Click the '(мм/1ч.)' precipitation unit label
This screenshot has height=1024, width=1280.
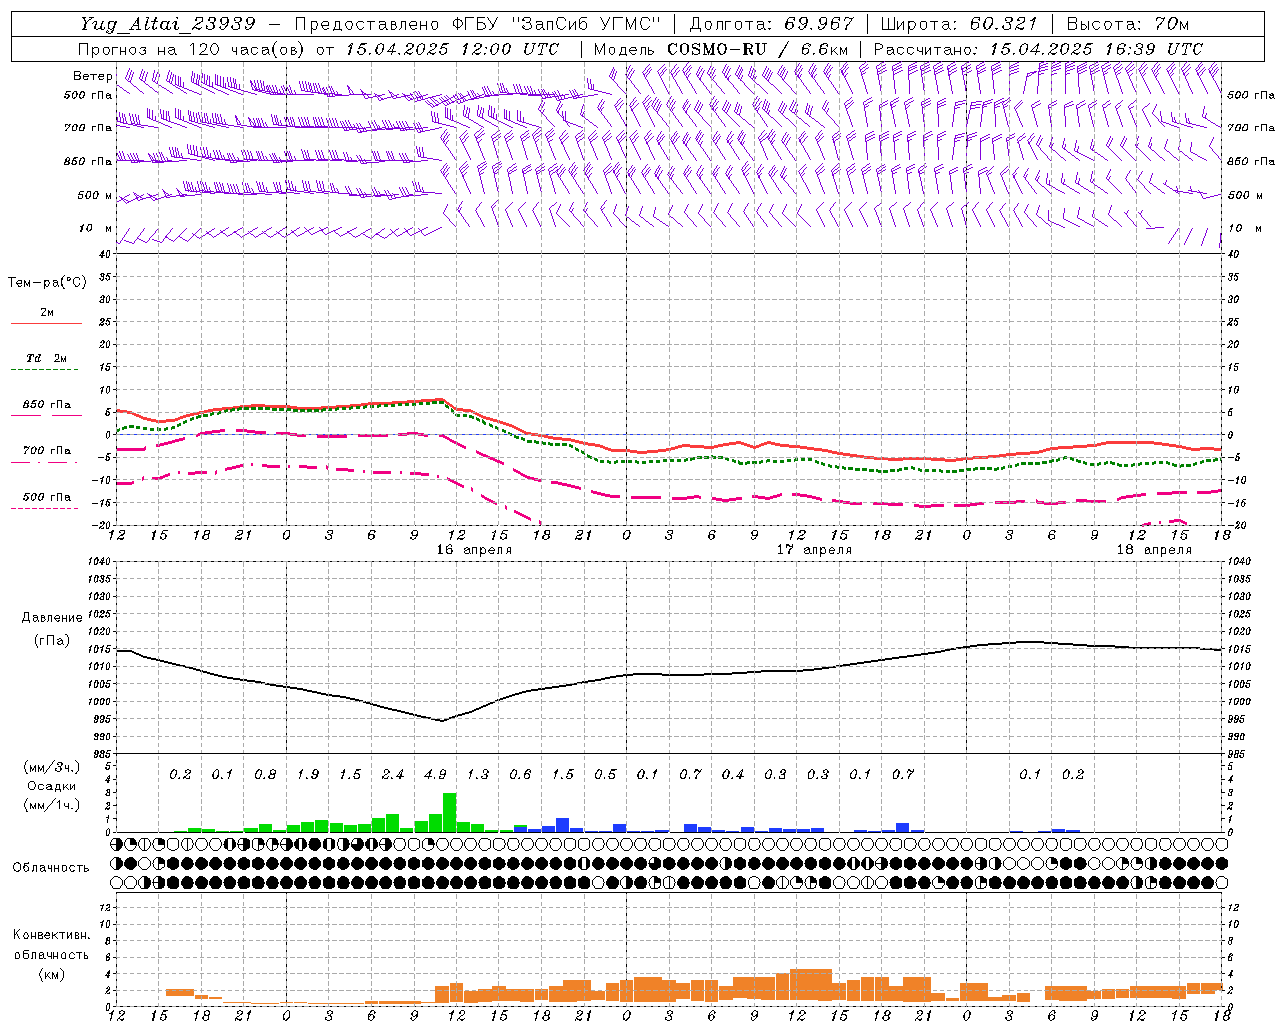click(x=51, y=806)
